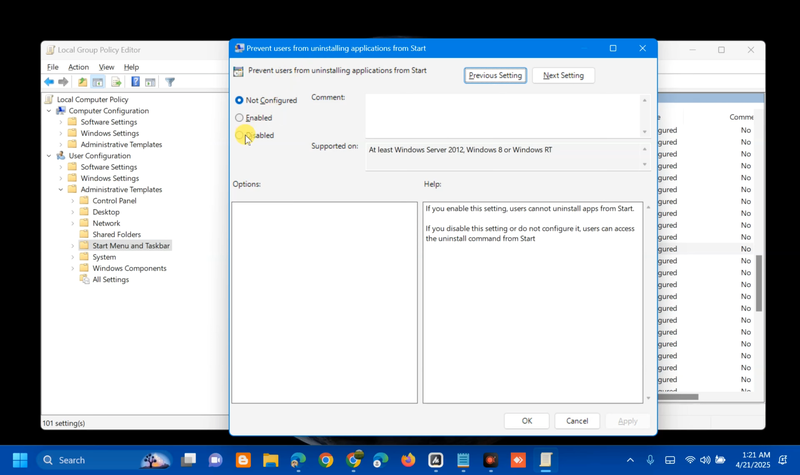Open the Notepad icon in the taskbar
Image resolution: width=800 pixels, height=475 pixels.
click(463, 460)
